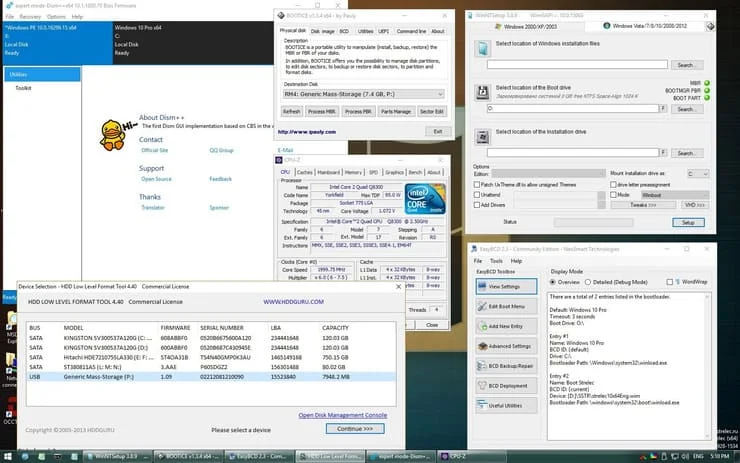
Task: Open the Windows Start button
Action: (x=8, y=456)
